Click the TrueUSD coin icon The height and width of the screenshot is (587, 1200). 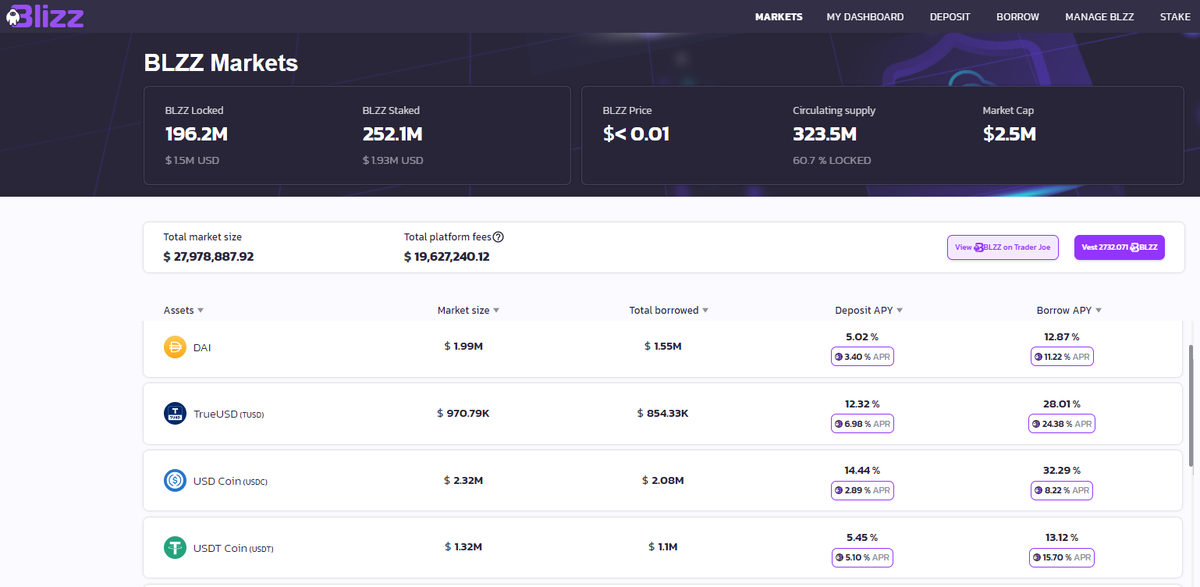(x=175, y=413)
